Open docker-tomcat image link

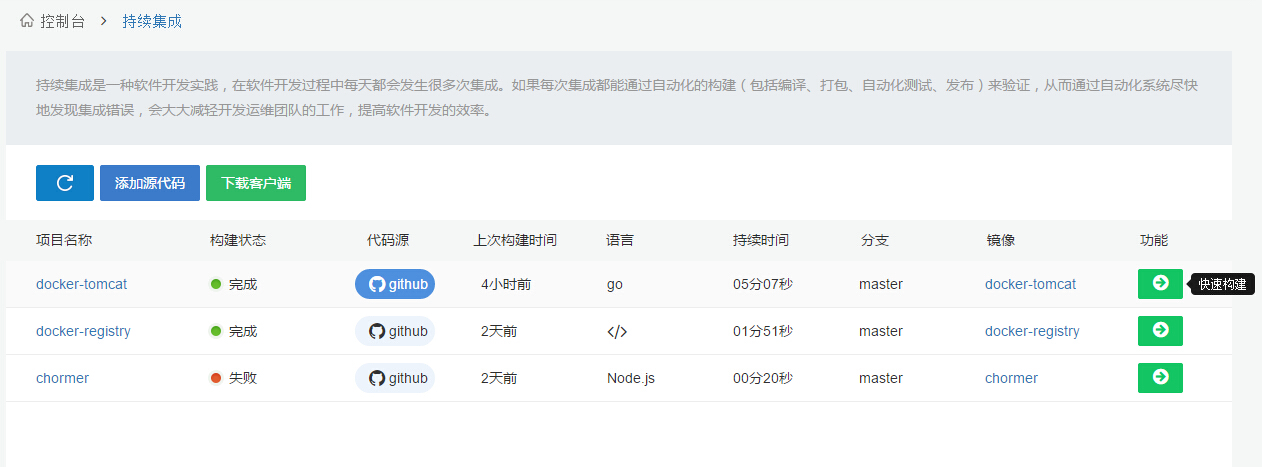1030,284
